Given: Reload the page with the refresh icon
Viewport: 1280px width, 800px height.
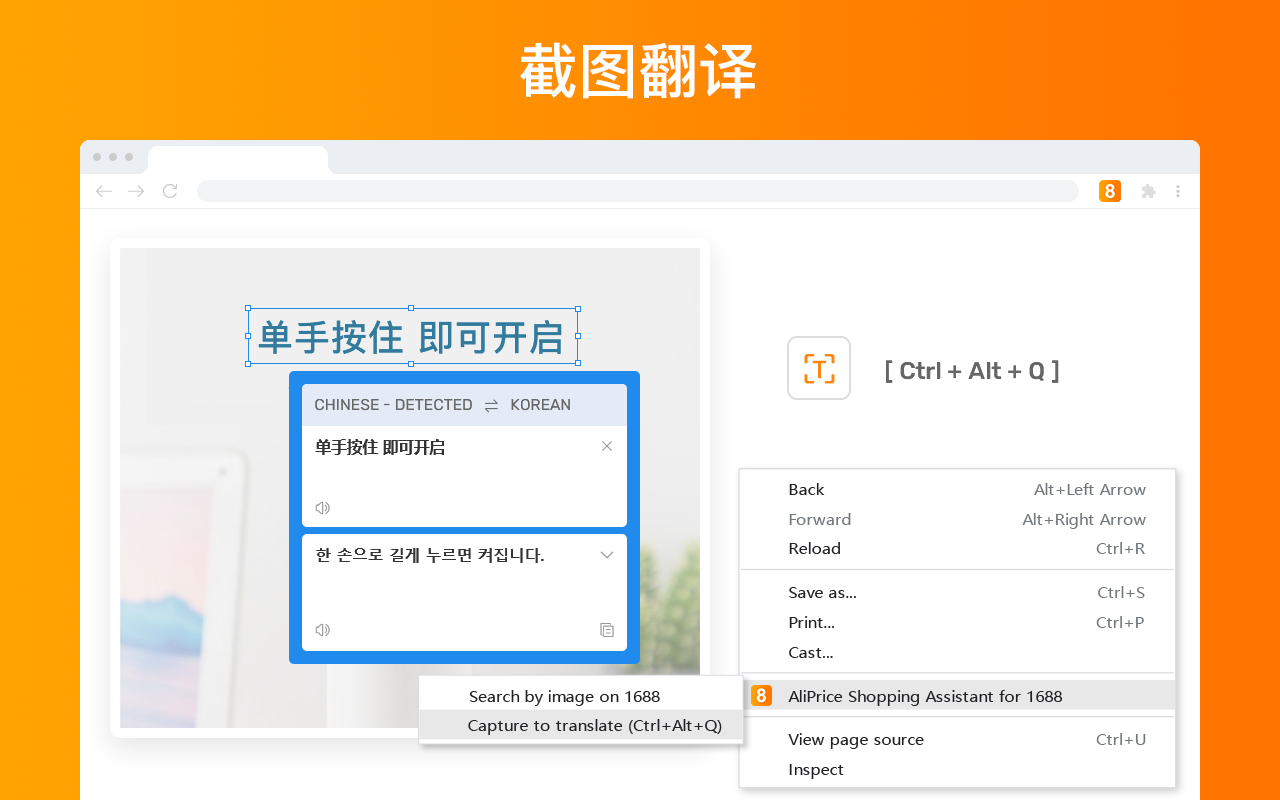Looking at the screenshot, I should 169,190.
